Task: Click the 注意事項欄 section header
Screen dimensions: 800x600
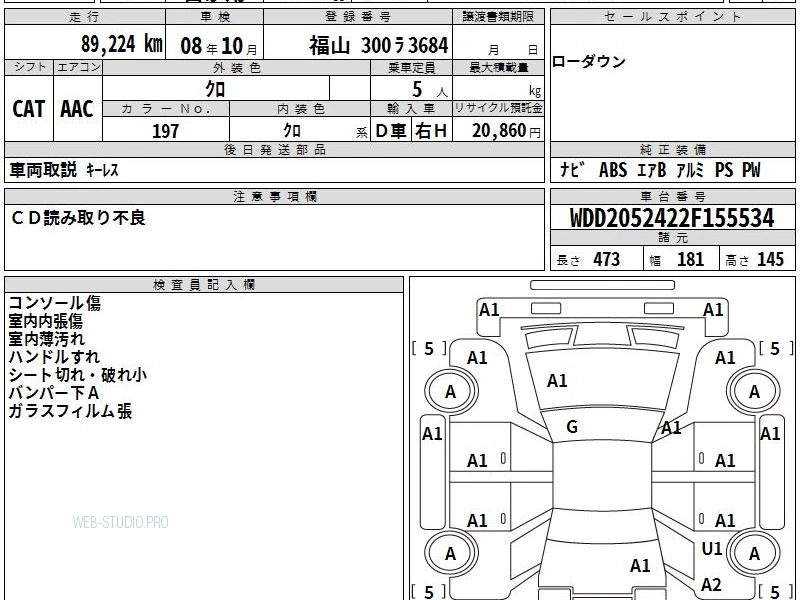Action: [274, 196]
